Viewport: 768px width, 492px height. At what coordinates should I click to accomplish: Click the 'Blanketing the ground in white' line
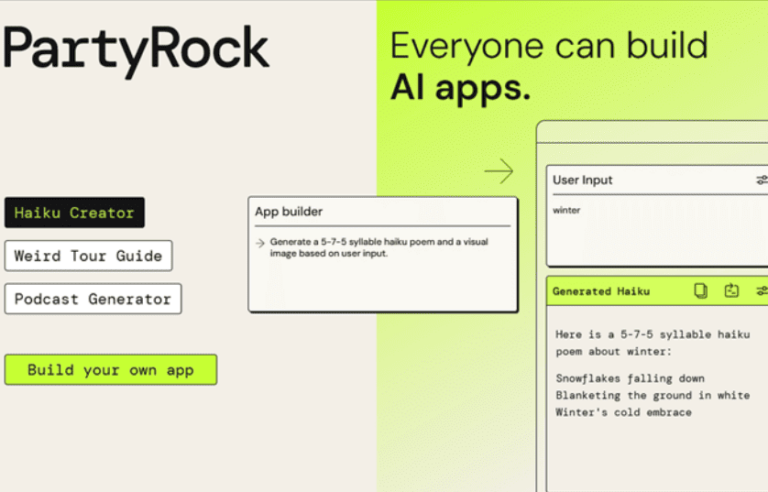(652, 395)
